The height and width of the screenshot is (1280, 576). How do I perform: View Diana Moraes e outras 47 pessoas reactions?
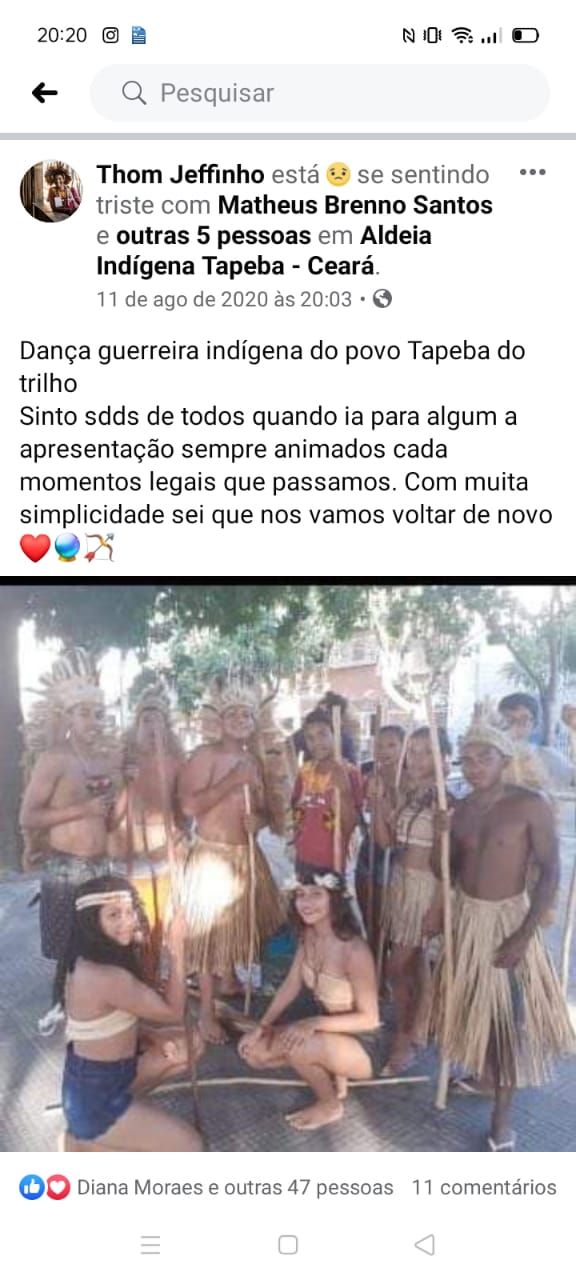pyautogui.click(x=235, y=1188)
